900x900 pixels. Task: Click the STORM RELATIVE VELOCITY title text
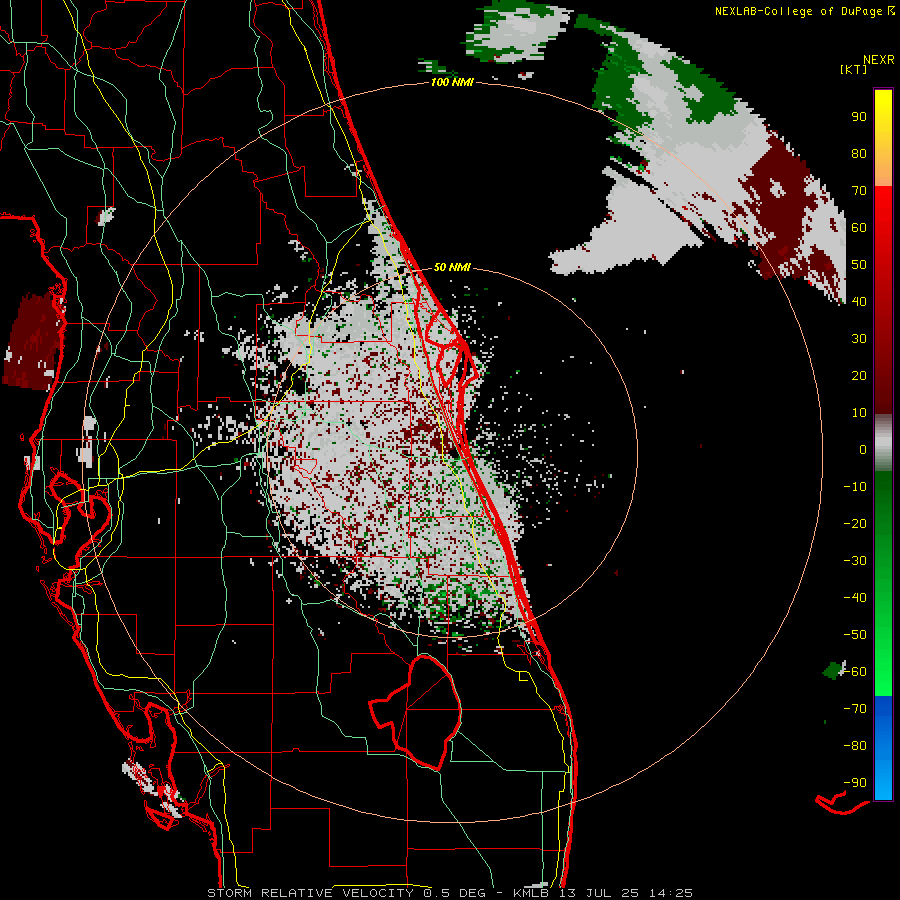point(310,893)
